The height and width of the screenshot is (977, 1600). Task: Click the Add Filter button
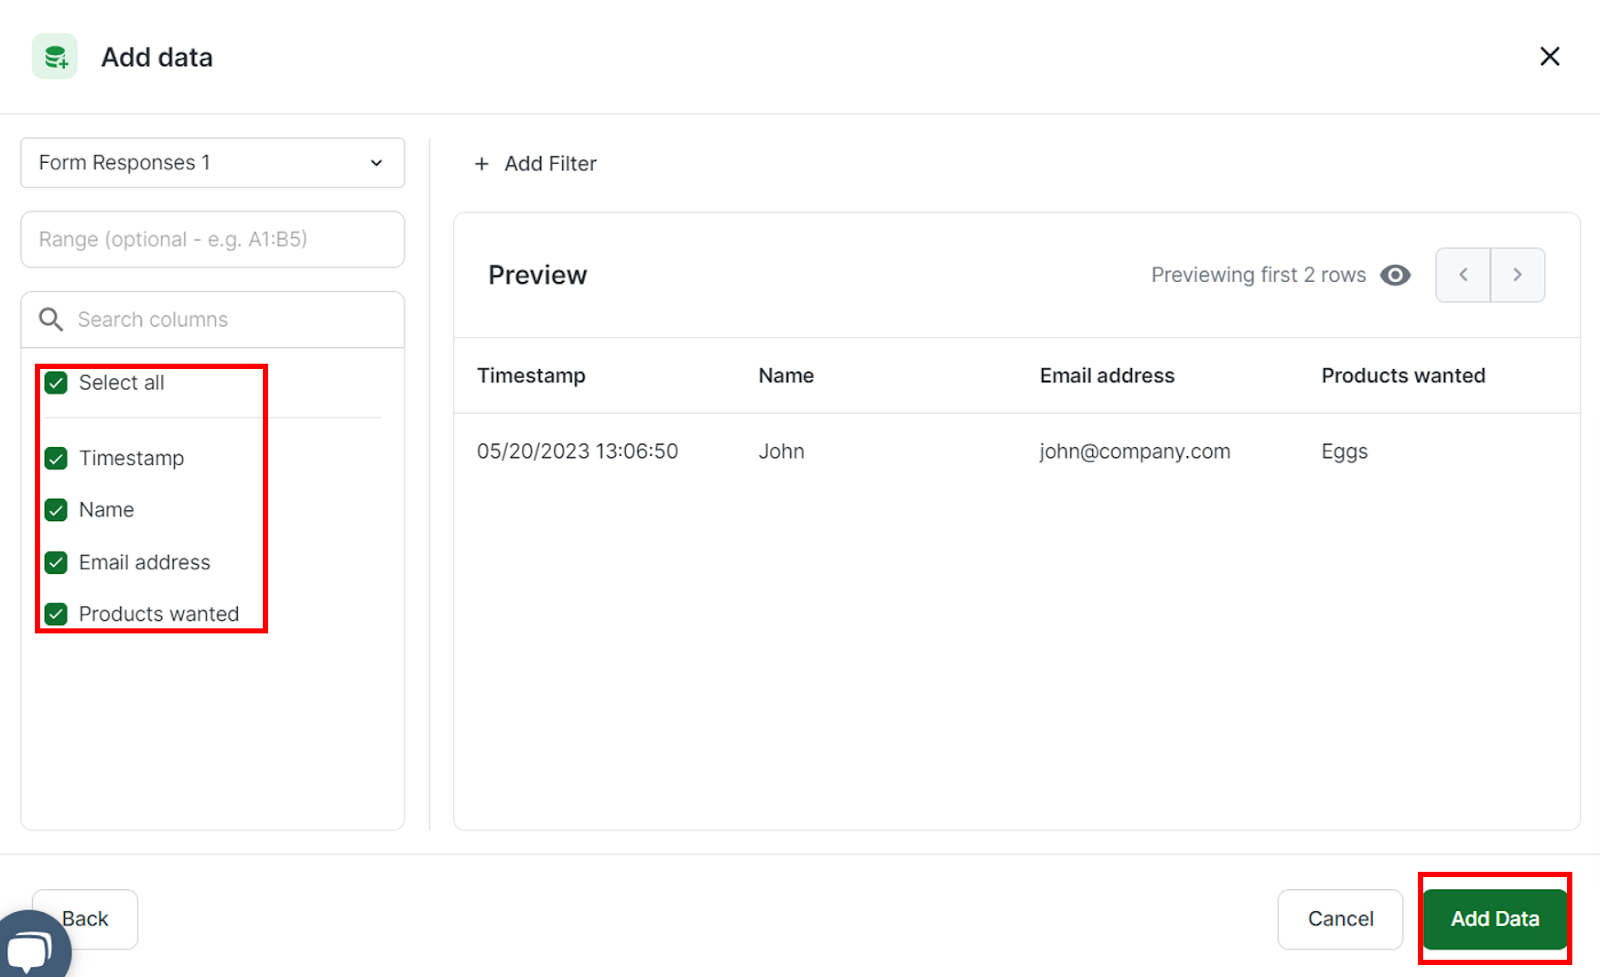point(535,163)
